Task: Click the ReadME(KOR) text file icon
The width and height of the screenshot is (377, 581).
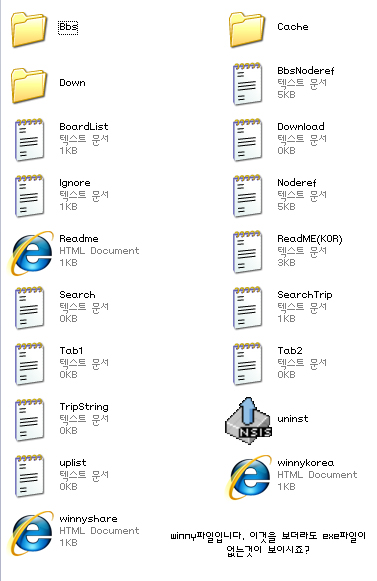Action: pyautogui.click(x=247, y=252)
